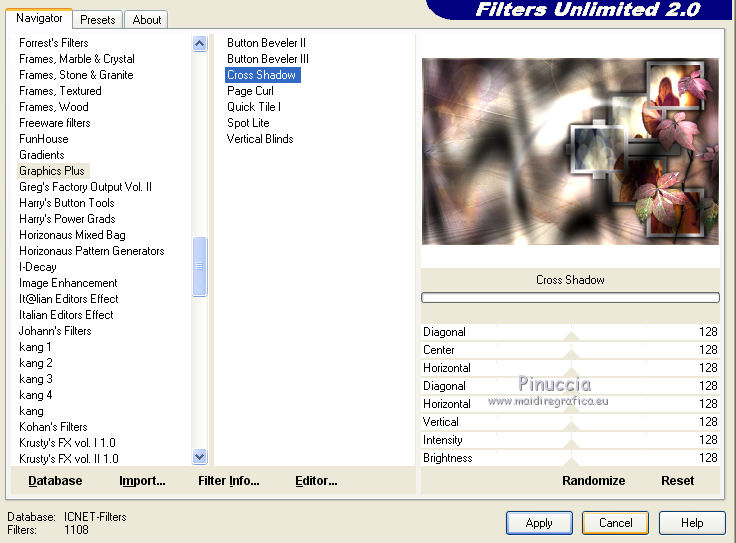Choose Vertical Blinds filter
The image size is (736, 543).
click(260, 138)
